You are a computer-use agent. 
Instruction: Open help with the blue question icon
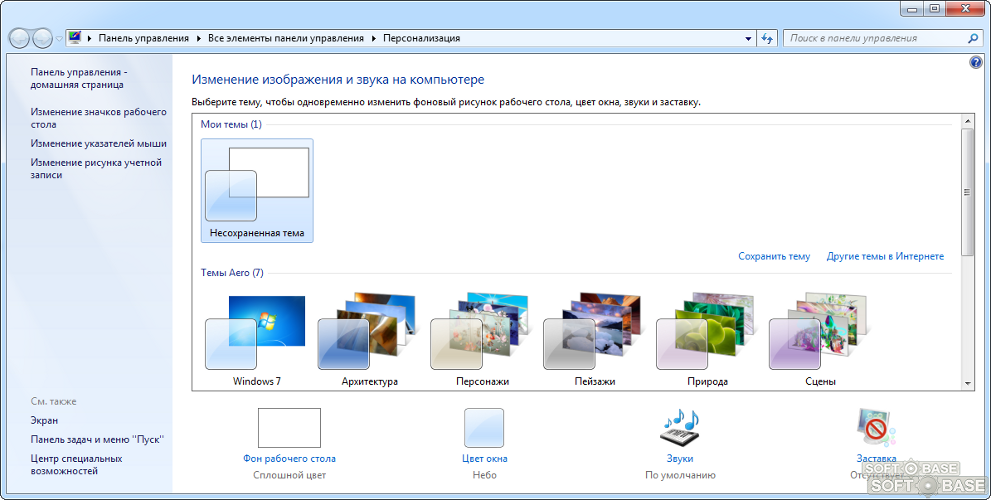click(x=975, y=62)
